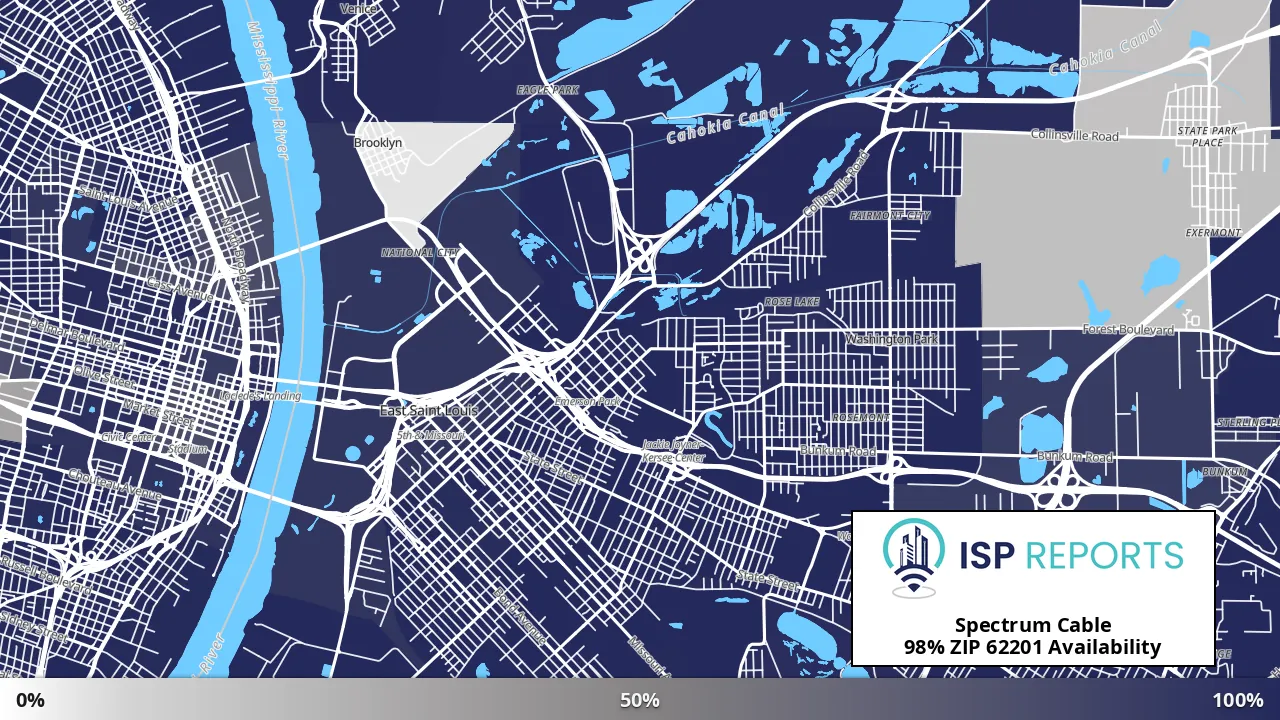This screenshot has width=1280, height=720.
Task: Click the 'NATIONAL CITY' map label
Action: [x=420, y=253]
